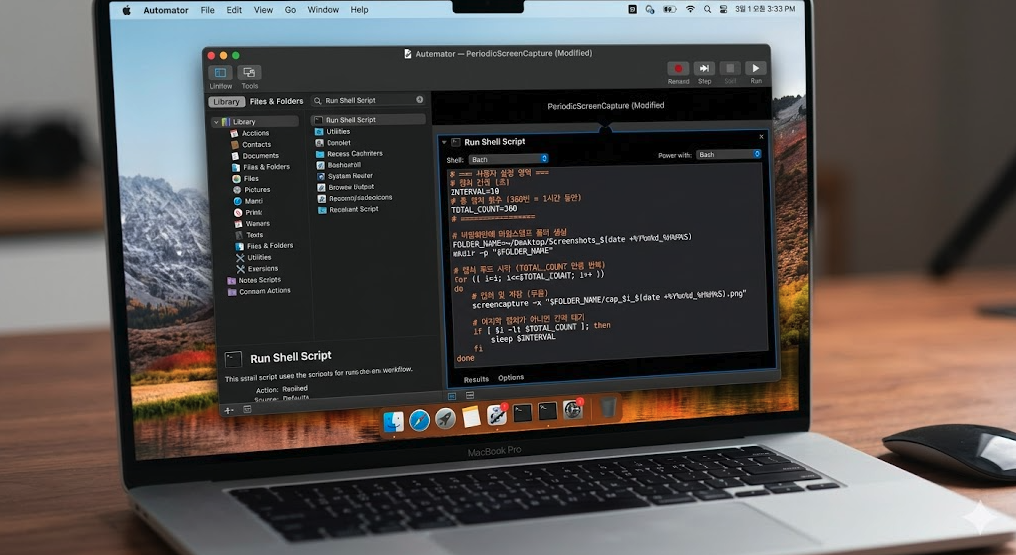The image size is (1016, 555).
Task: Click the red Record button in toolbar
Action: tap(678, 69)
